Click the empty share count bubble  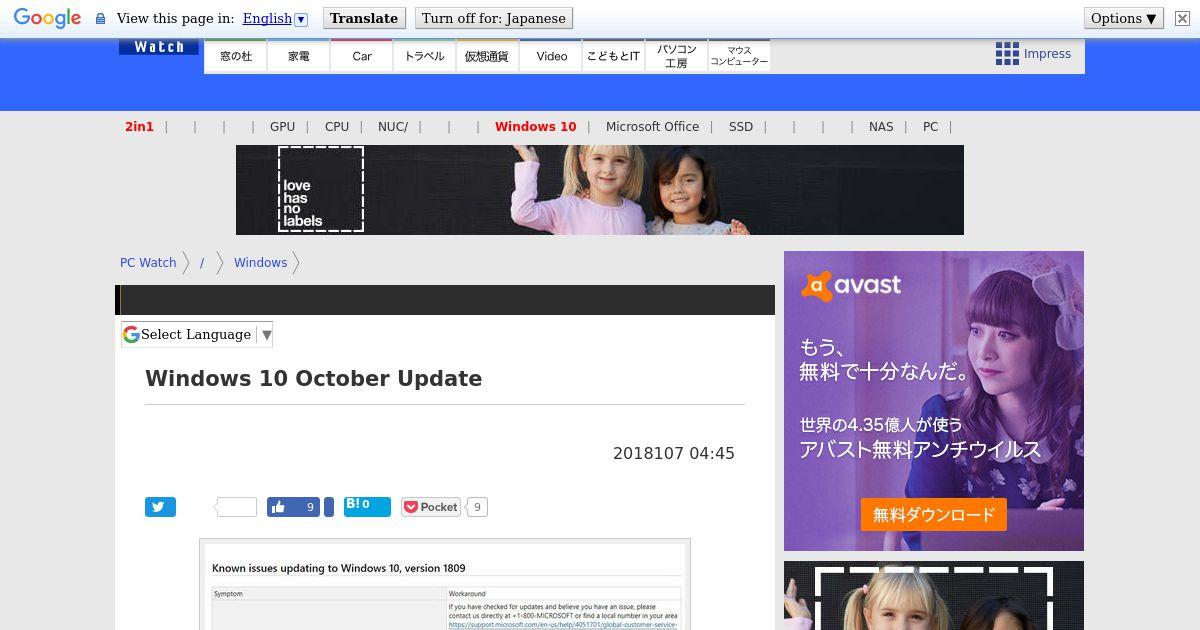(236, 507)
